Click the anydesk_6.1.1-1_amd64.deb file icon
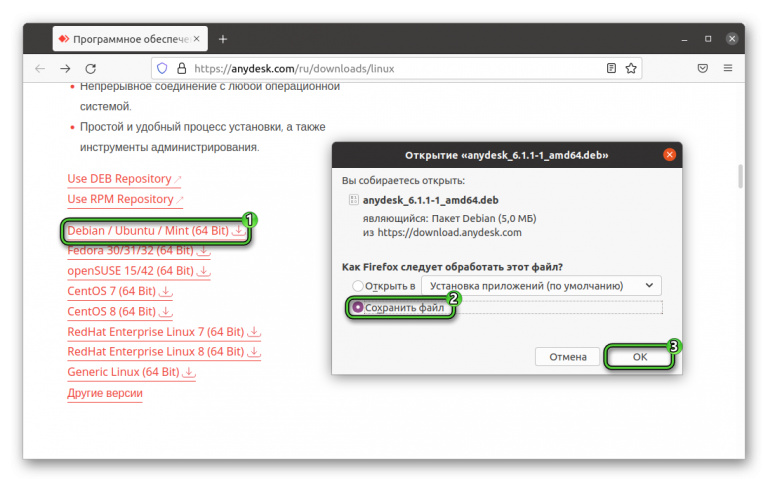Screen dimensions: 768x482 tap(353, 200)
